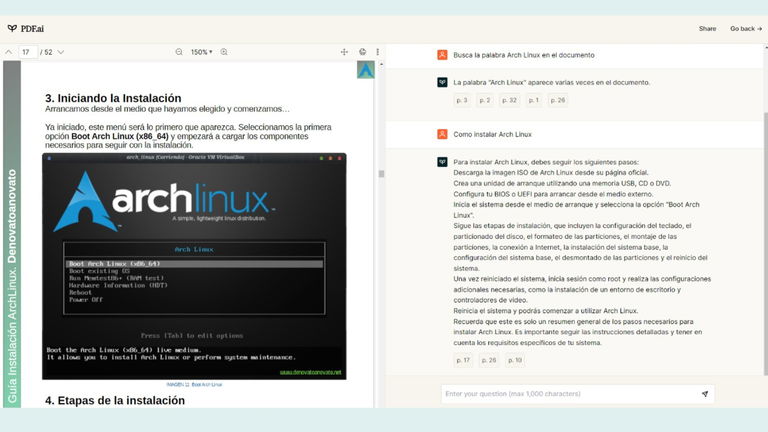This screenshot has width=768, height=432.
Task: Open page reference p. 17 in second answer
Action: click(463, 360)
